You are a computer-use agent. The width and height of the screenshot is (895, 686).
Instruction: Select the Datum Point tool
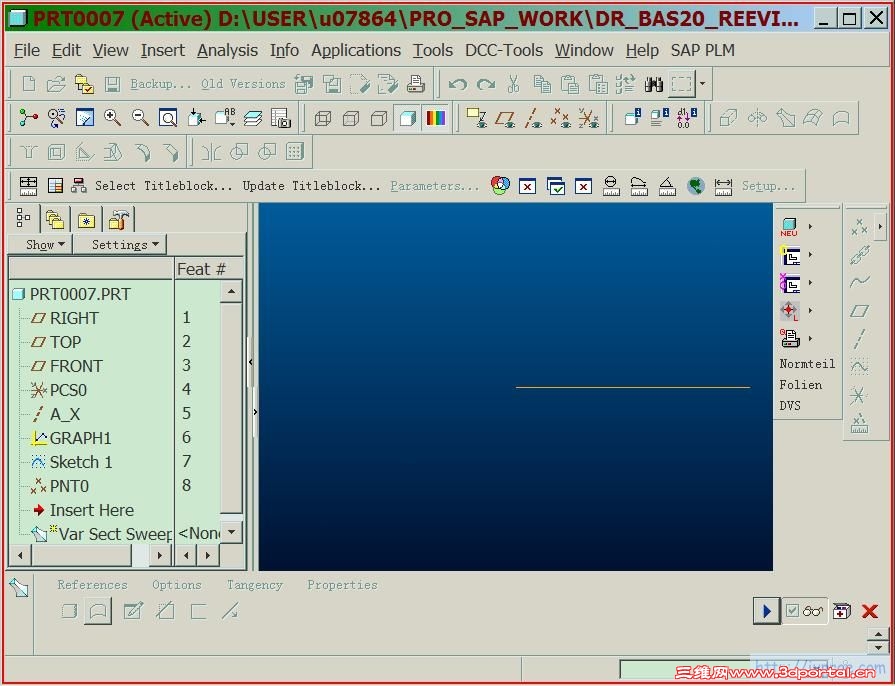pos(859,227)
